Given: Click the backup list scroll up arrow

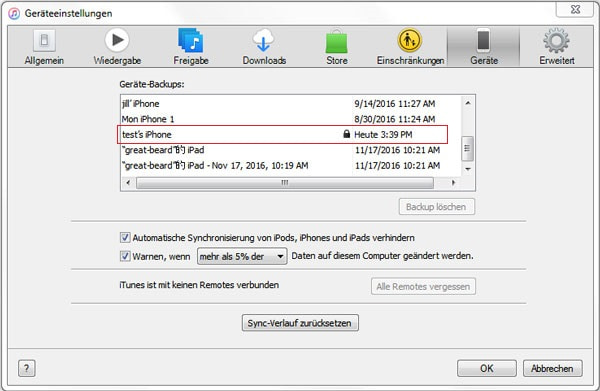Looking at the screenshot, I should 468,103.
